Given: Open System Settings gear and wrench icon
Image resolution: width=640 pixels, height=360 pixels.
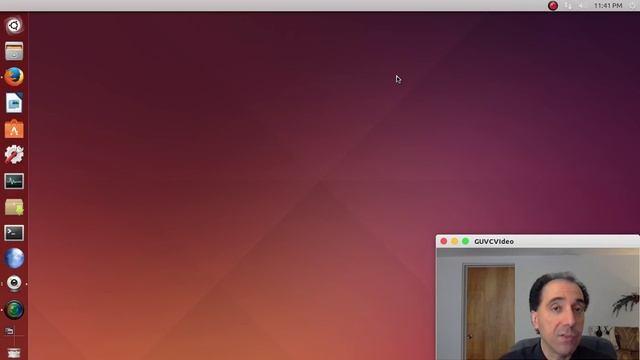Looking at the screenshot, I should point(14,155).
